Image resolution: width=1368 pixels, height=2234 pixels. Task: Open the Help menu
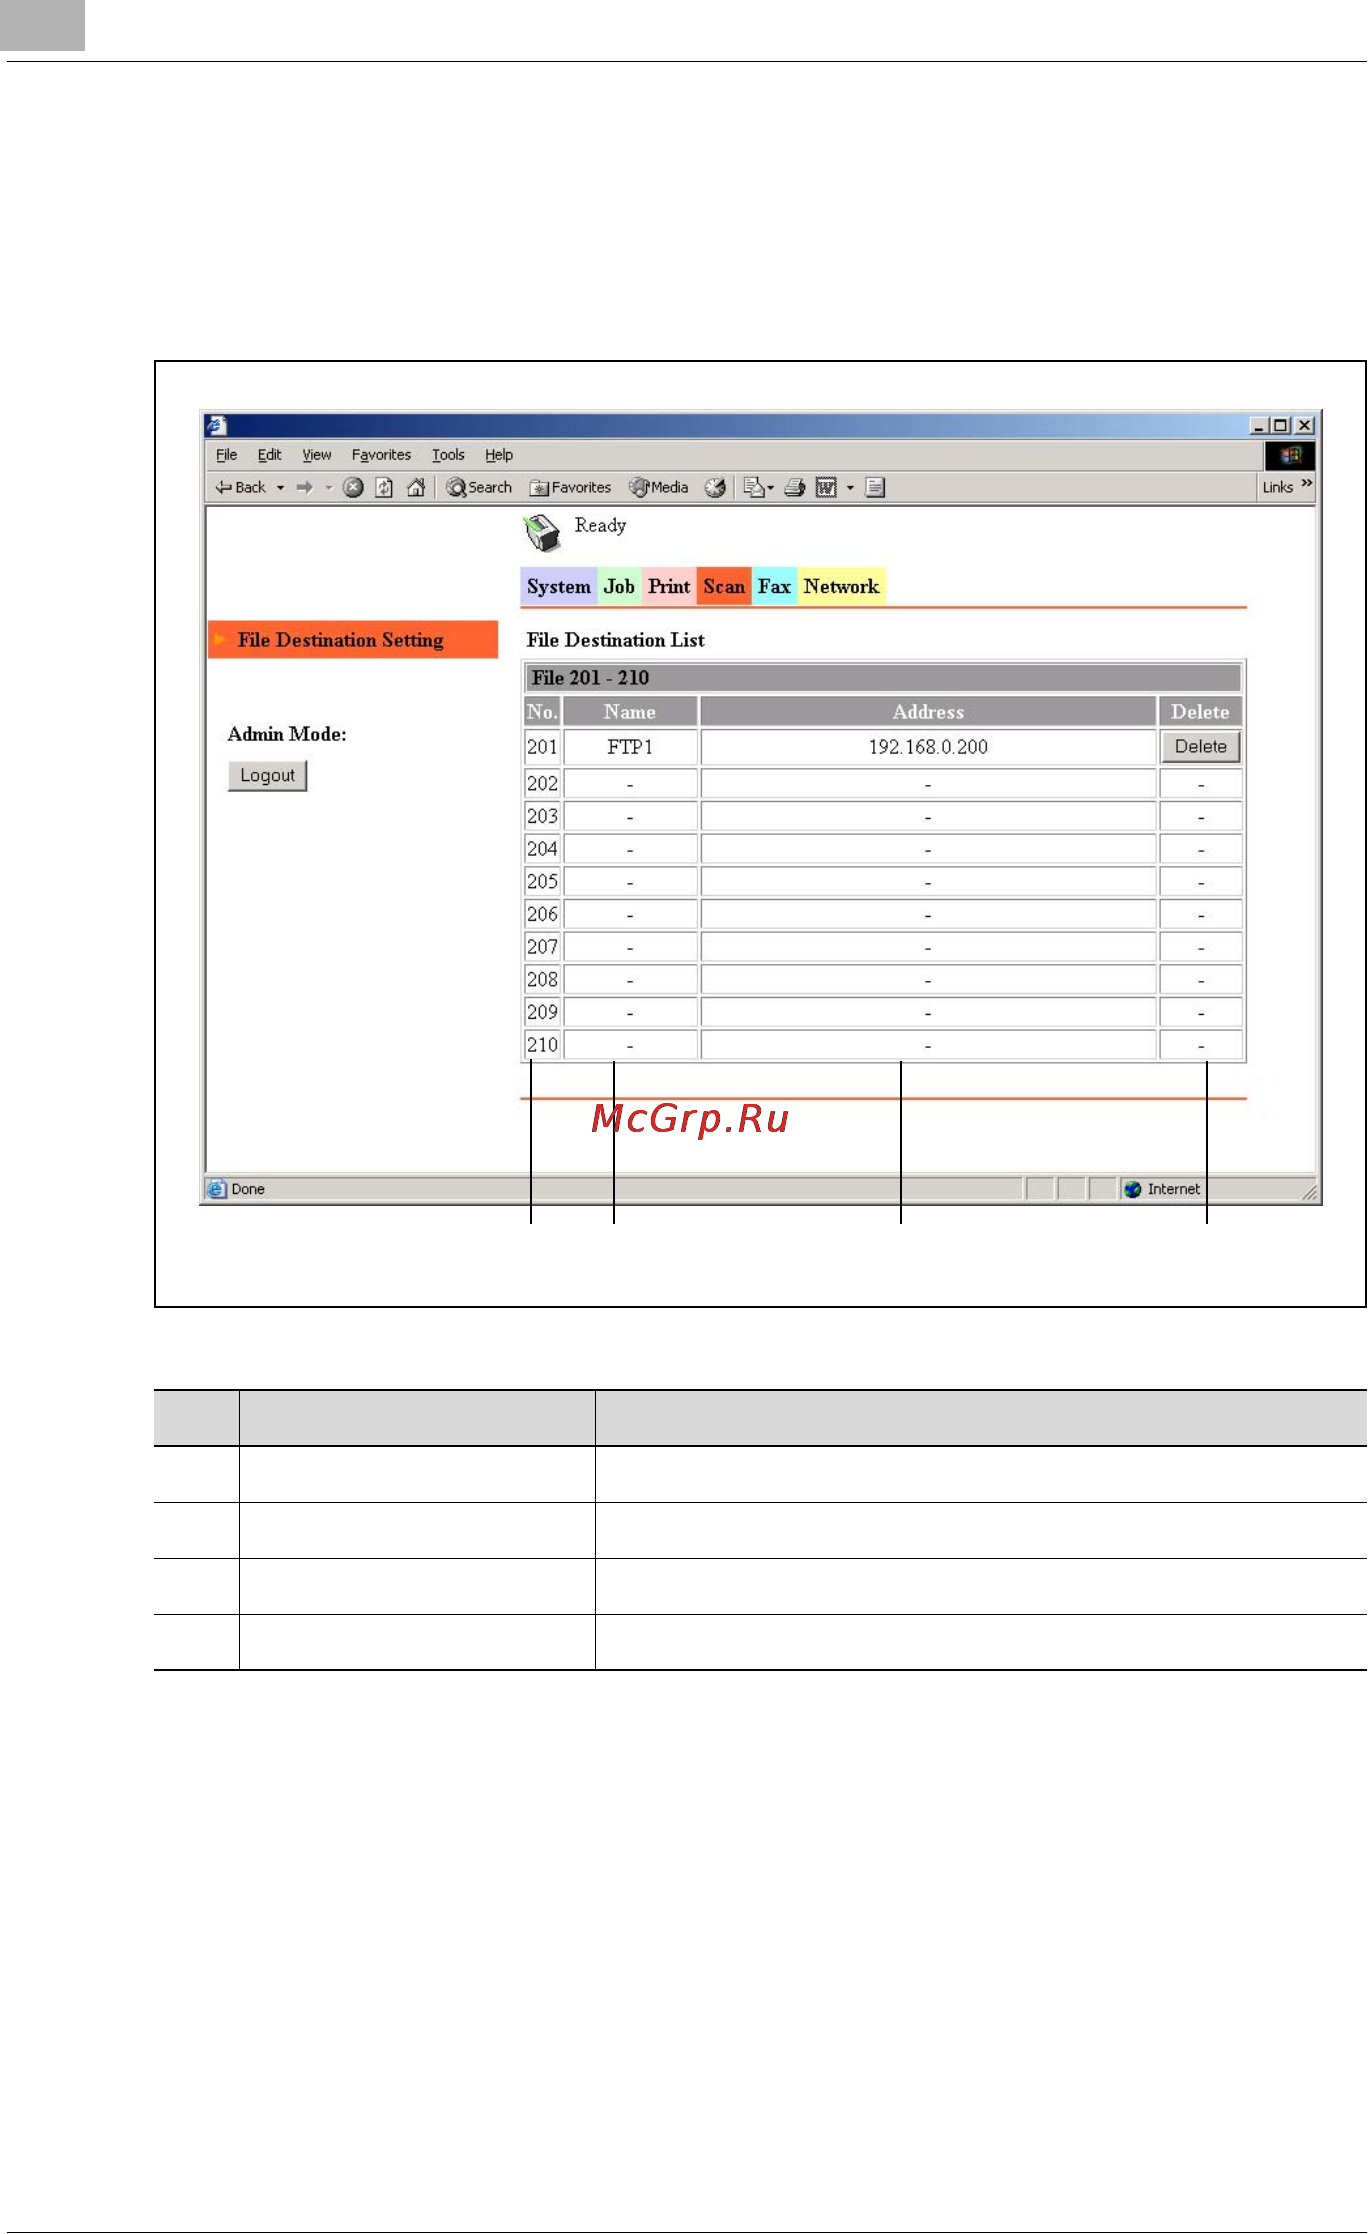point(499,455)
